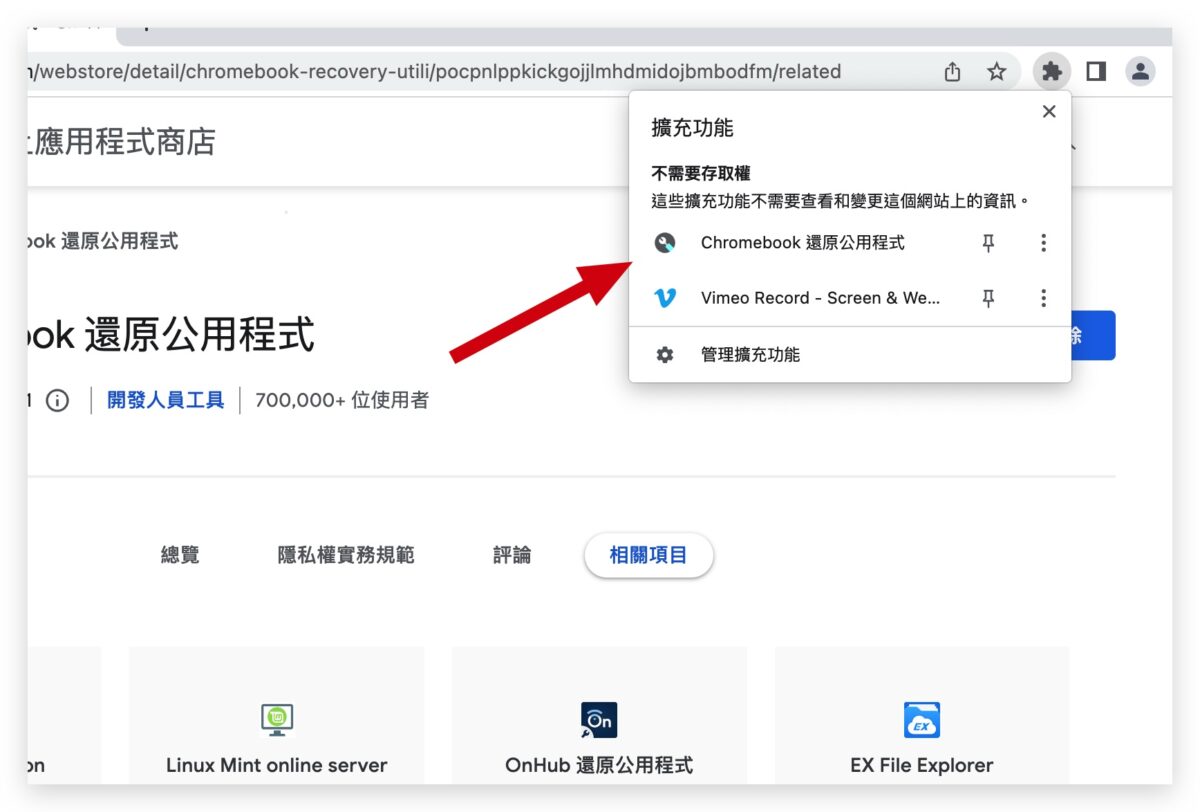Switch to the 總覽 tab
1200x812 pixels.
tap(180, 555)
